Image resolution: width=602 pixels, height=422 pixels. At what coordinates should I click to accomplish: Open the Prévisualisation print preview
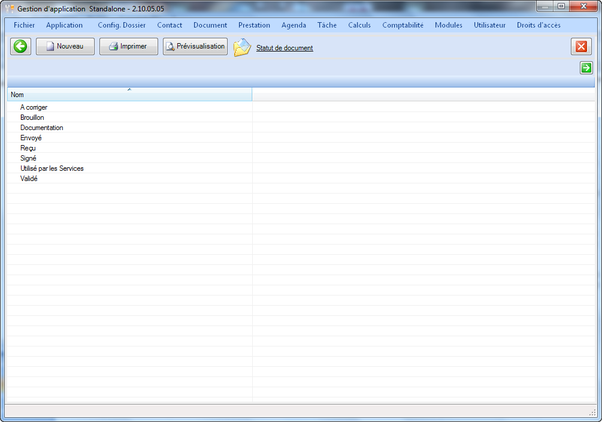[196, 46]
